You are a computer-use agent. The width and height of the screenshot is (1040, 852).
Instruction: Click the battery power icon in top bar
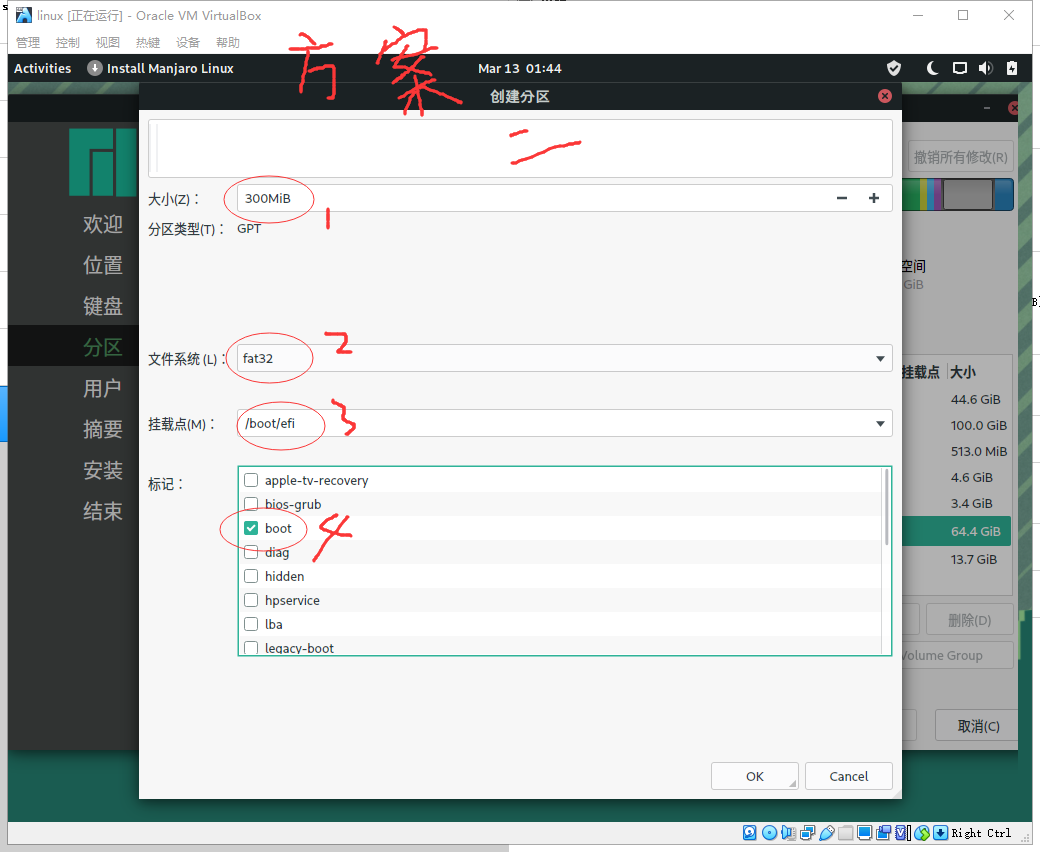tap(1011, 68)
